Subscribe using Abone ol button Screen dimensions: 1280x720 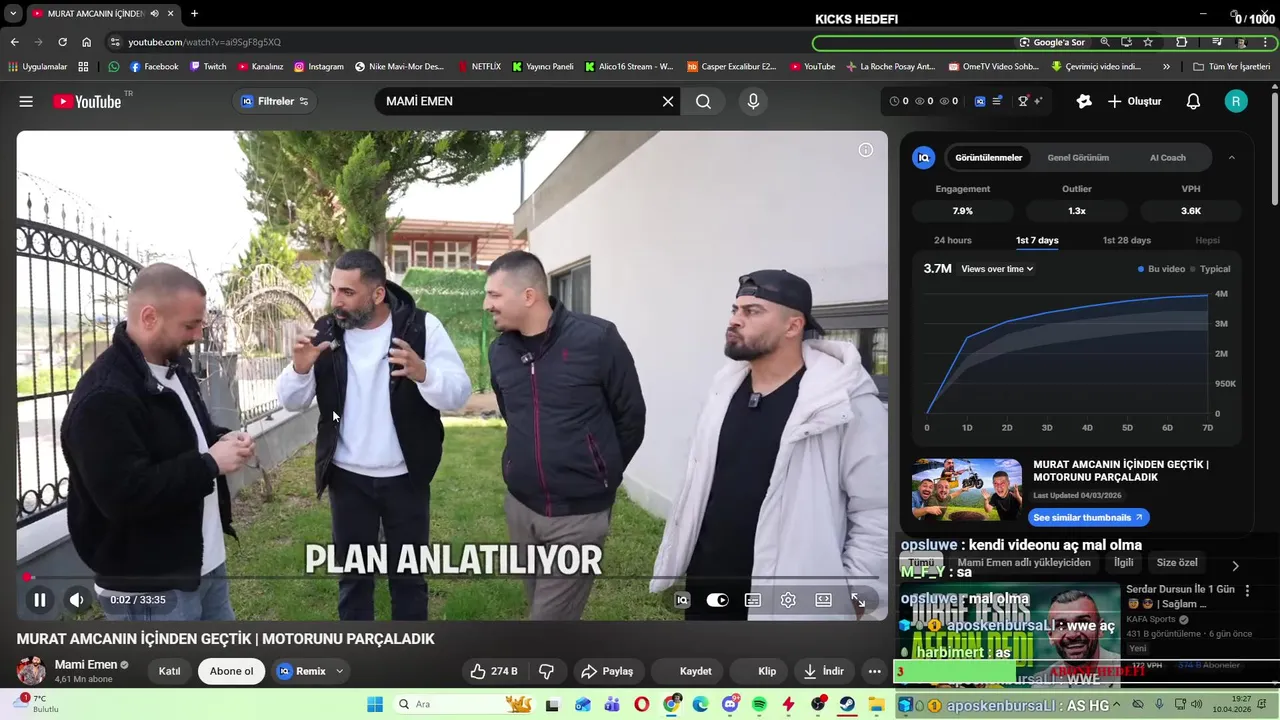[x=231, y=671]
